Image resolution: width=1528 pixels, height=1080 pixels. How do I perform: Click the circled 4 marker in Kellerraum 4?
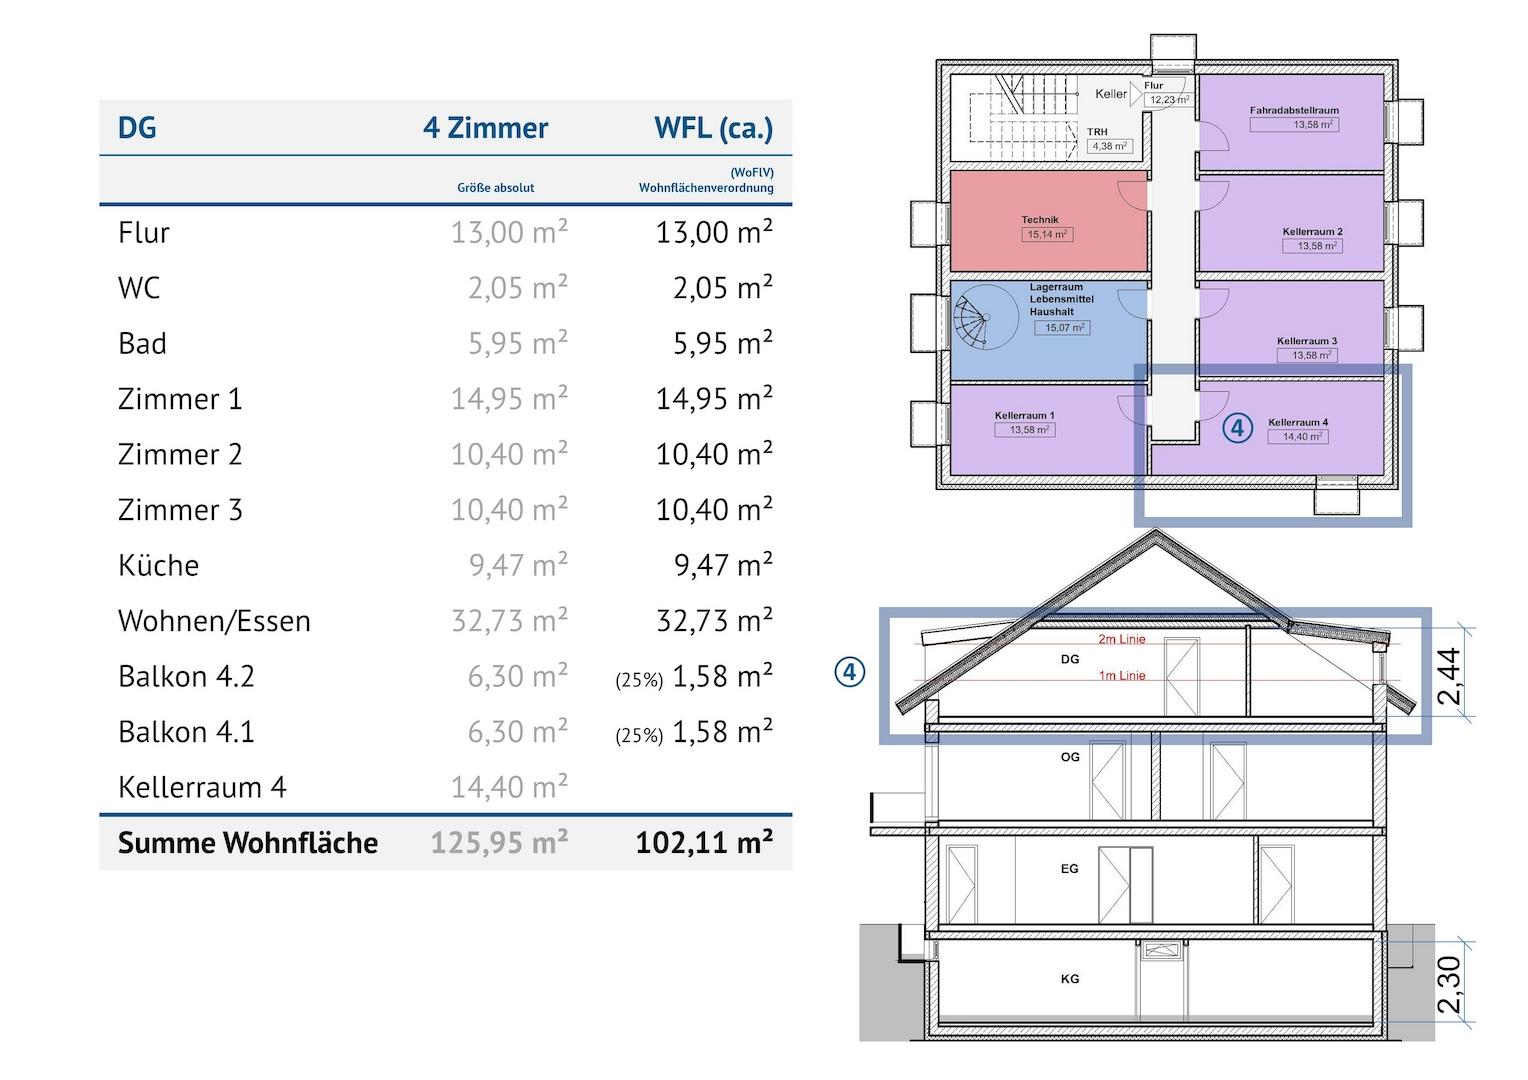click(1238, 428)
